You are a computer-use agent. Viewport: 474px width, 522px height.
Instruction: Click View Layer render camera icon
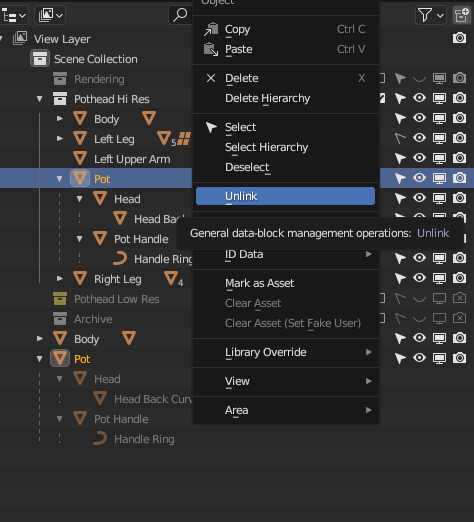click(459, 38)
